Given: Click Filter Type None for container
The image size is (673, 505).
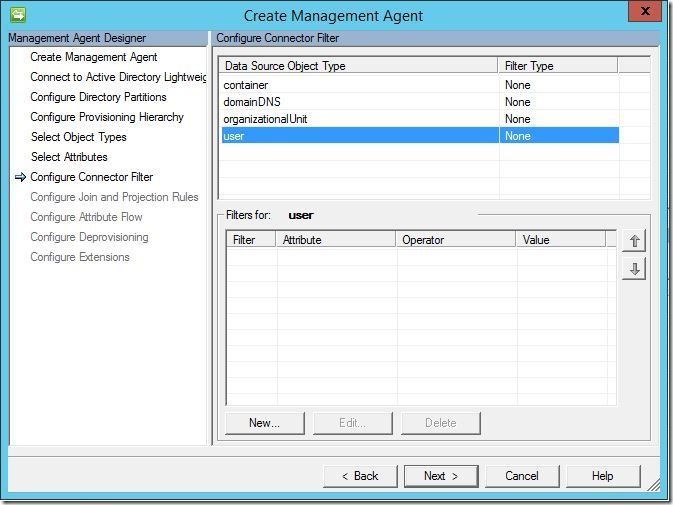Looking at the screenshot, I should pyautogui.click(x=518, y=85).
